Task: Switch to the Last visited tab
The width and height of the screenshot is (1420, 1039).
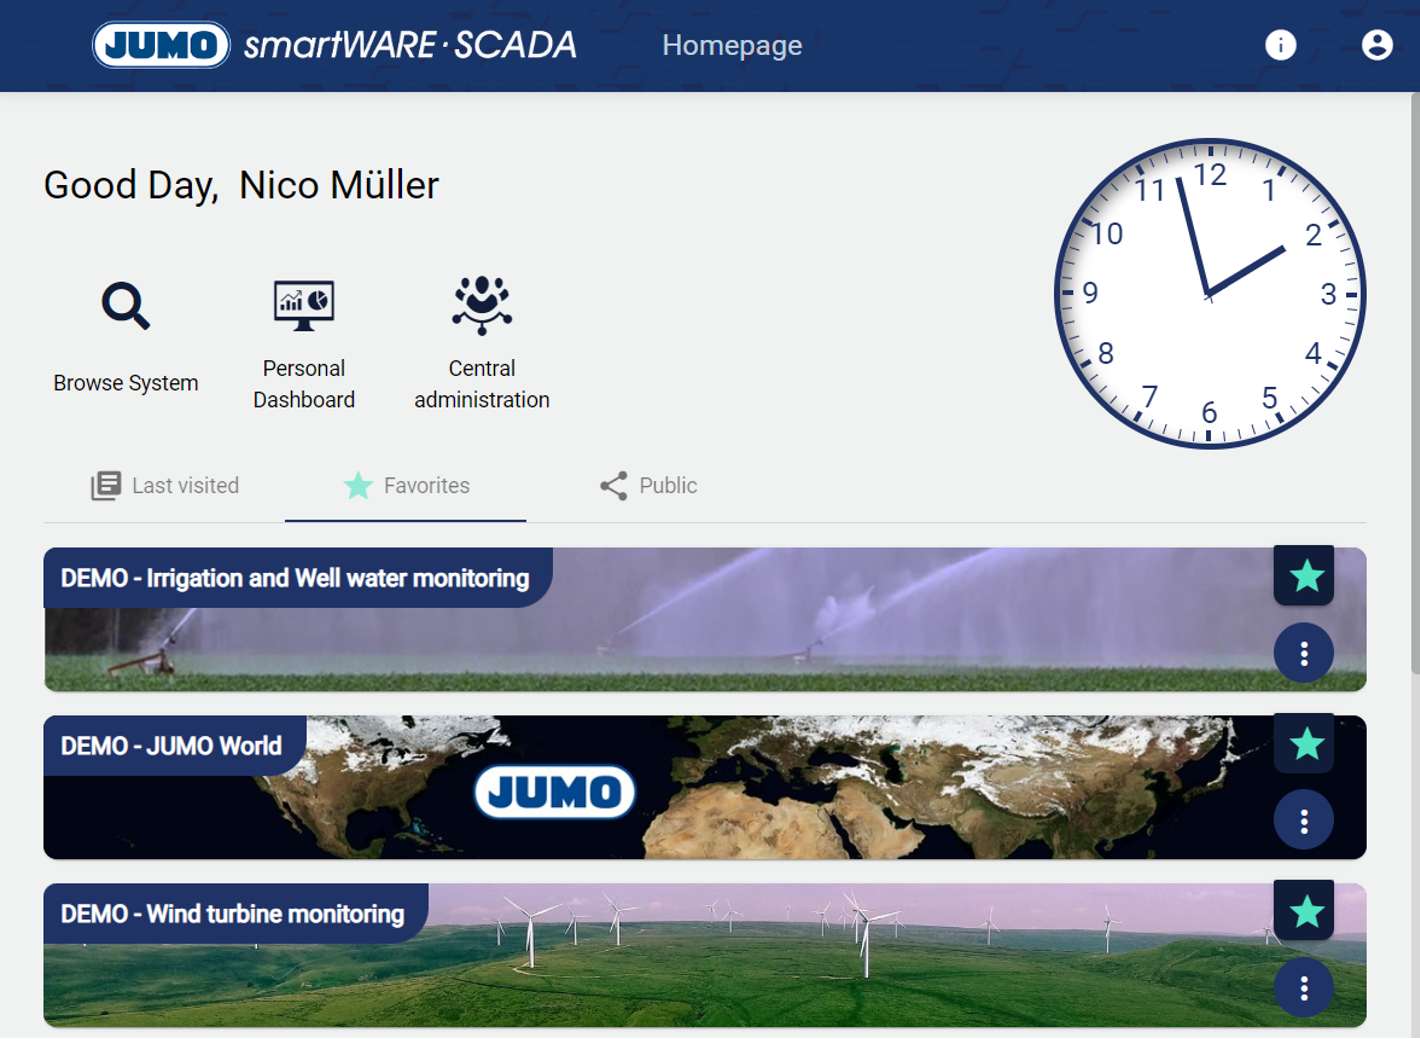Action: pos(165,486)
